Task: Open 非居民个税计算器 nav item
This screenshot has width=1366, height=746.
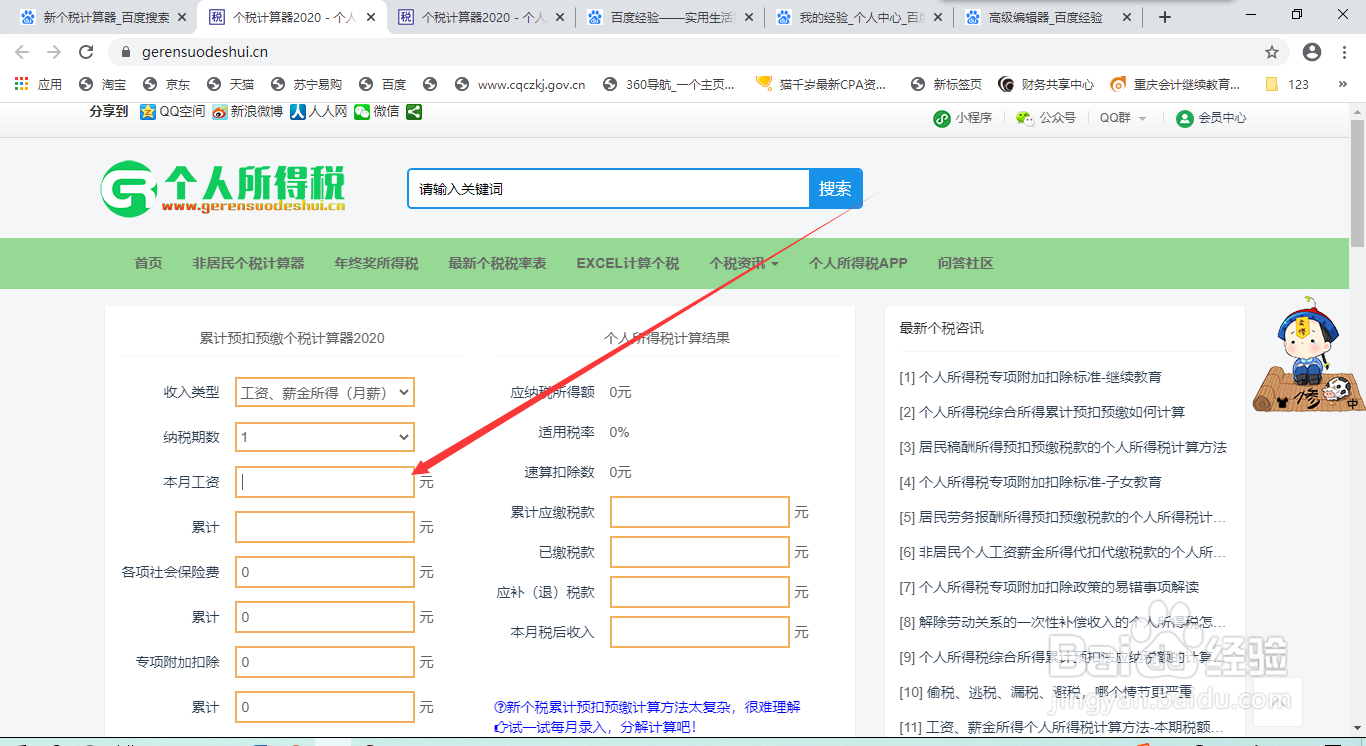Action: coord(249,263)
